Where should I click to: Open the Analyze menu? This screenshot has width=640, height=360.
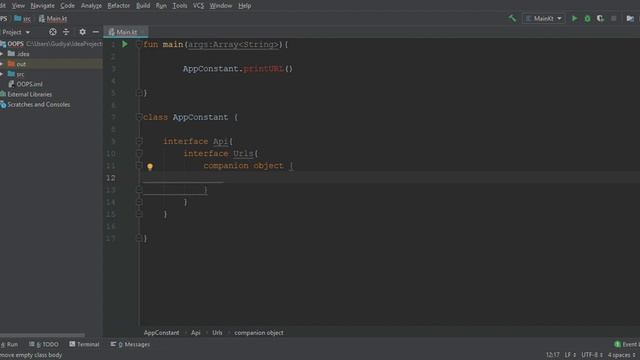pyautogui.click(x=91, y=6)
